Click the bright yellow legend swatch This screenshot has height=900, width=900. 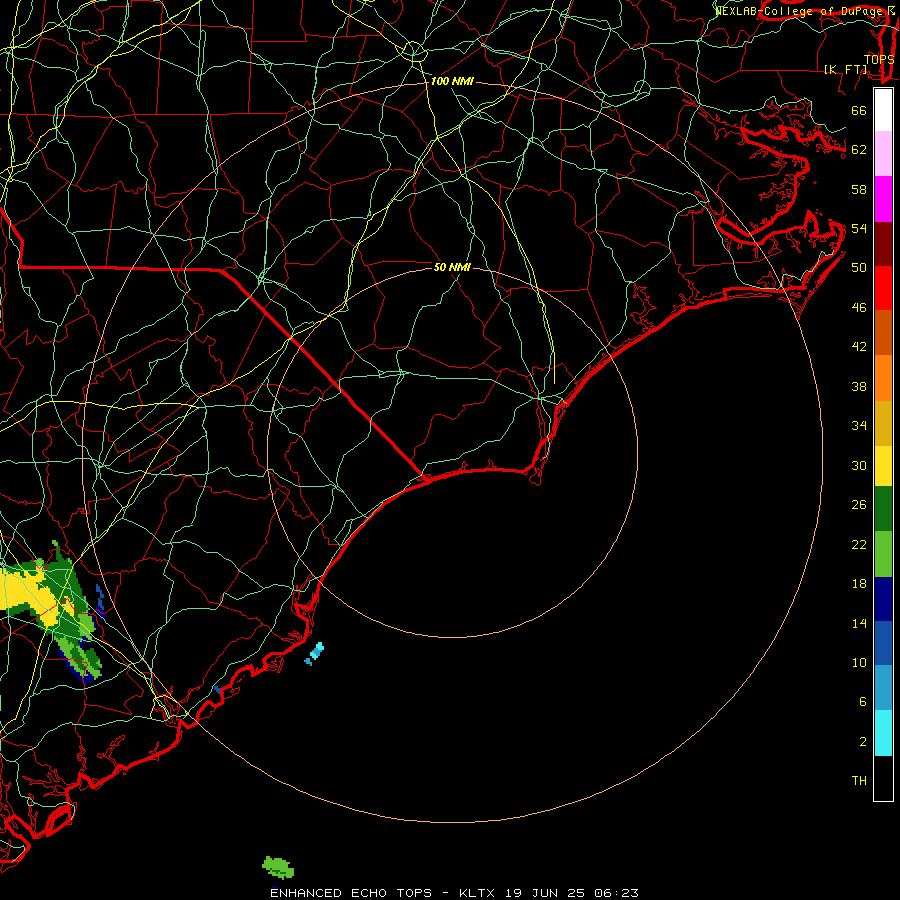click(883, 466)
